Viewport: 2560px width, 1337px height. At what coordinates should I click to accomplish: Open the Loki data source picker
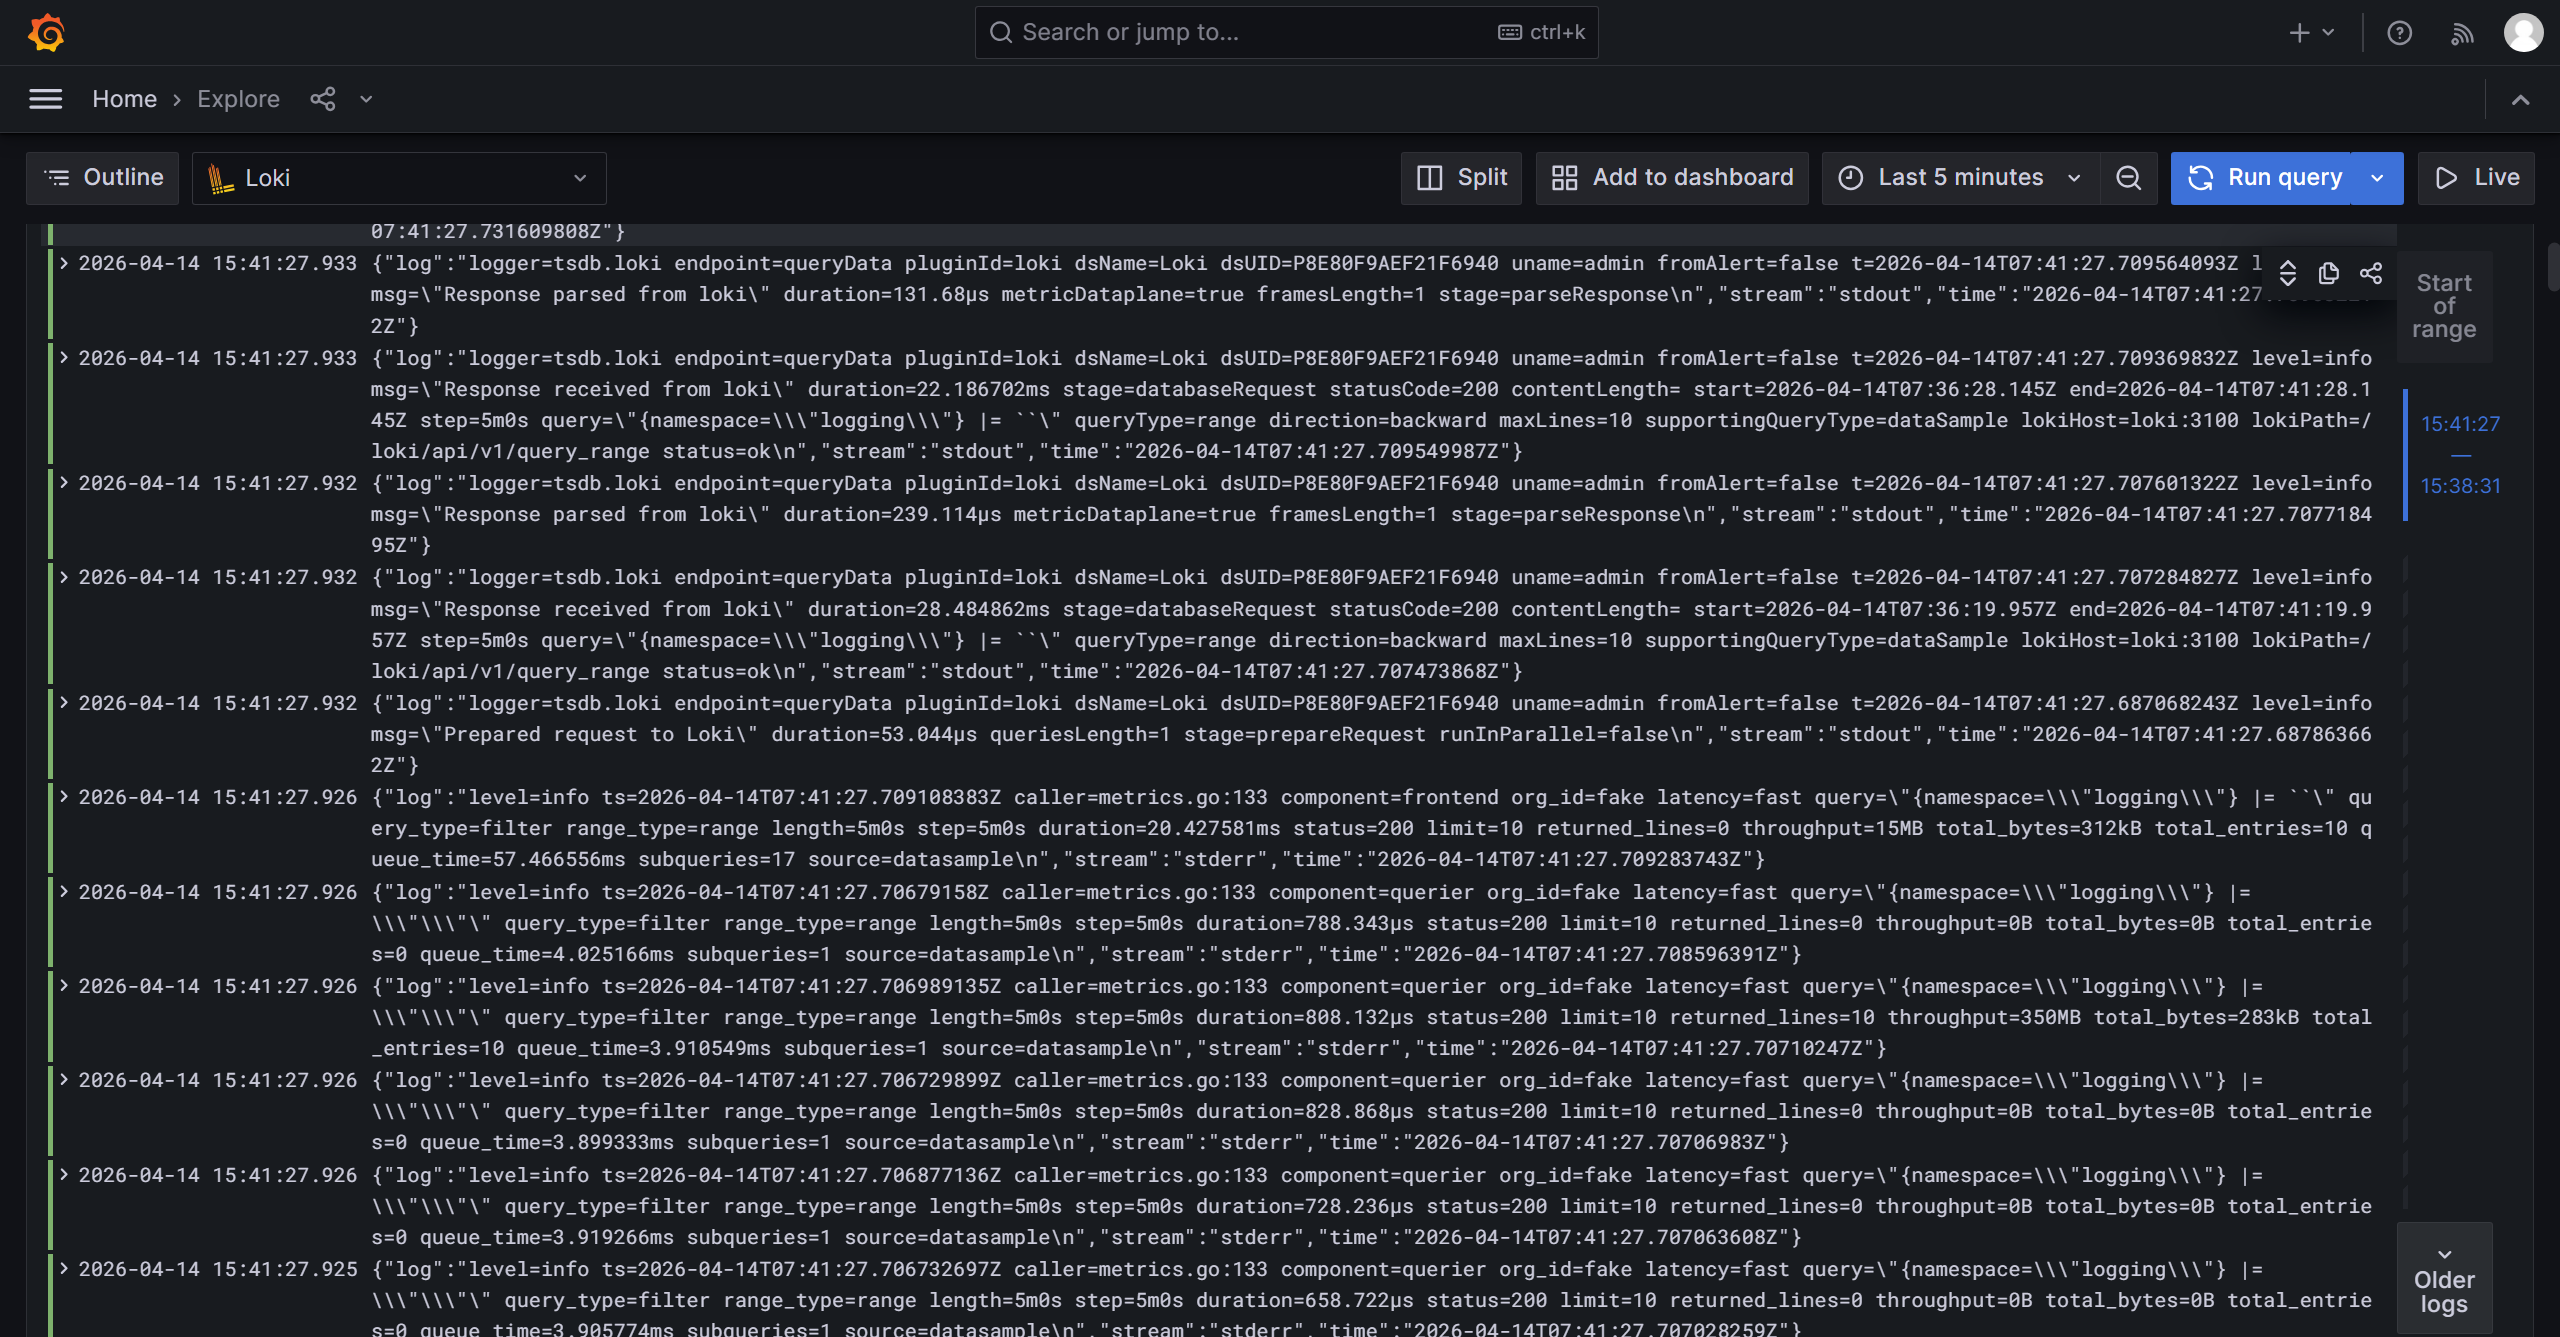[x=399, y=178]
